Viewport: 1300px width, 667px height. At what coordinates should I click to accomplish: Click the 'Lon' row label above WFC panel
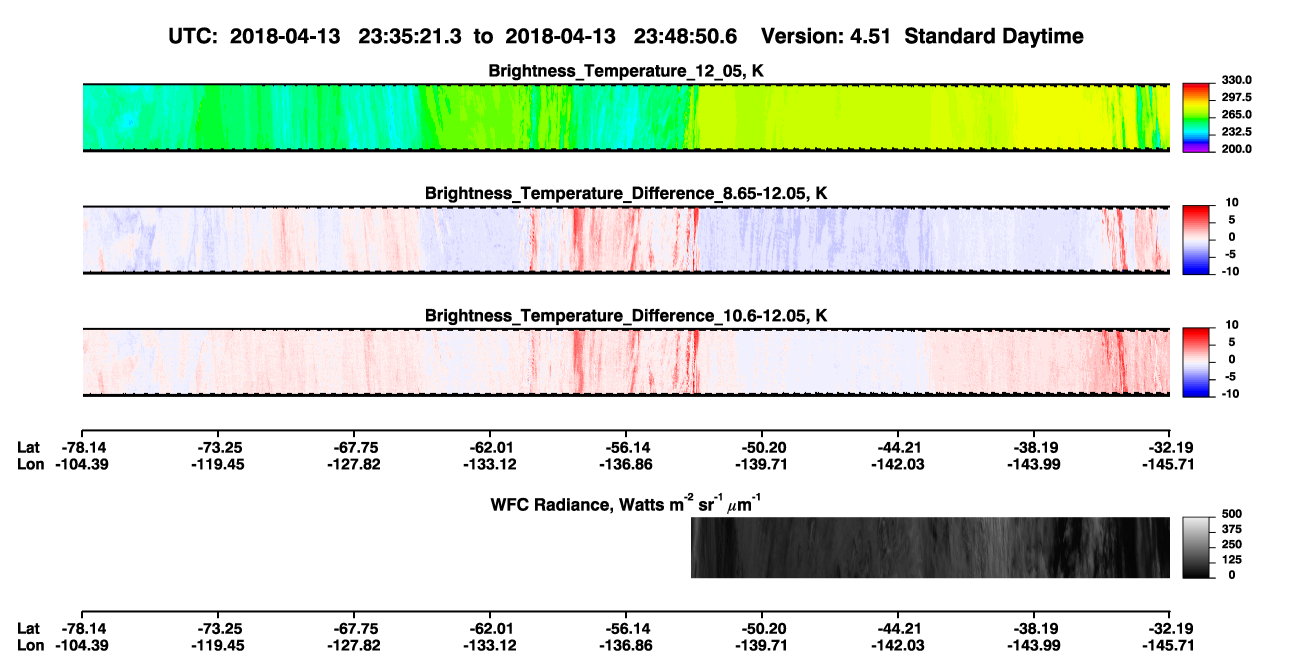(30, 464)
